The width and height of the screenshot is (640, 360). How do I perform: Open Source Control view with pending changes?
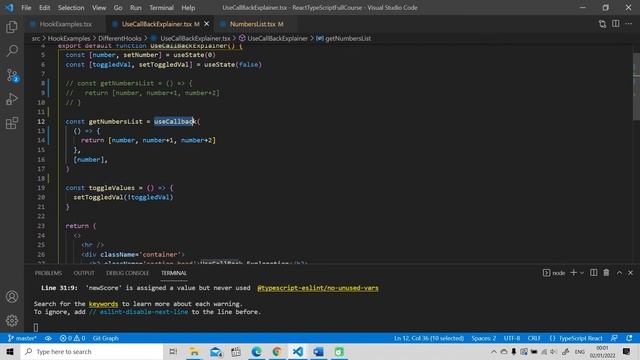coord(12,76)
